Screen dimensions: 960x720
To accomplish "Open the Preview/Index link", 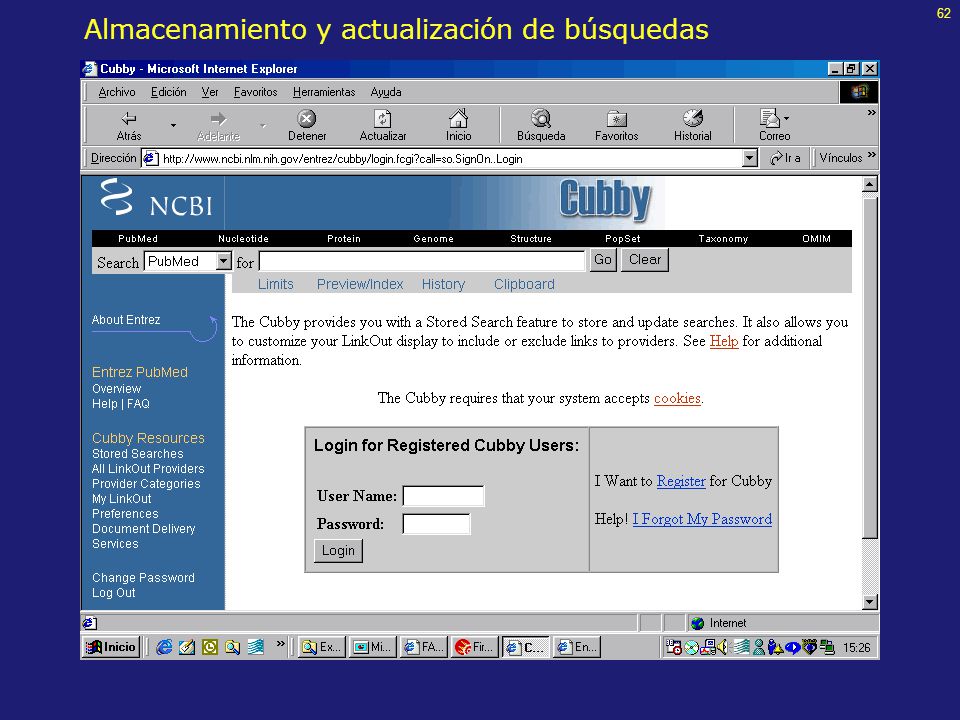I will [360, 284].
